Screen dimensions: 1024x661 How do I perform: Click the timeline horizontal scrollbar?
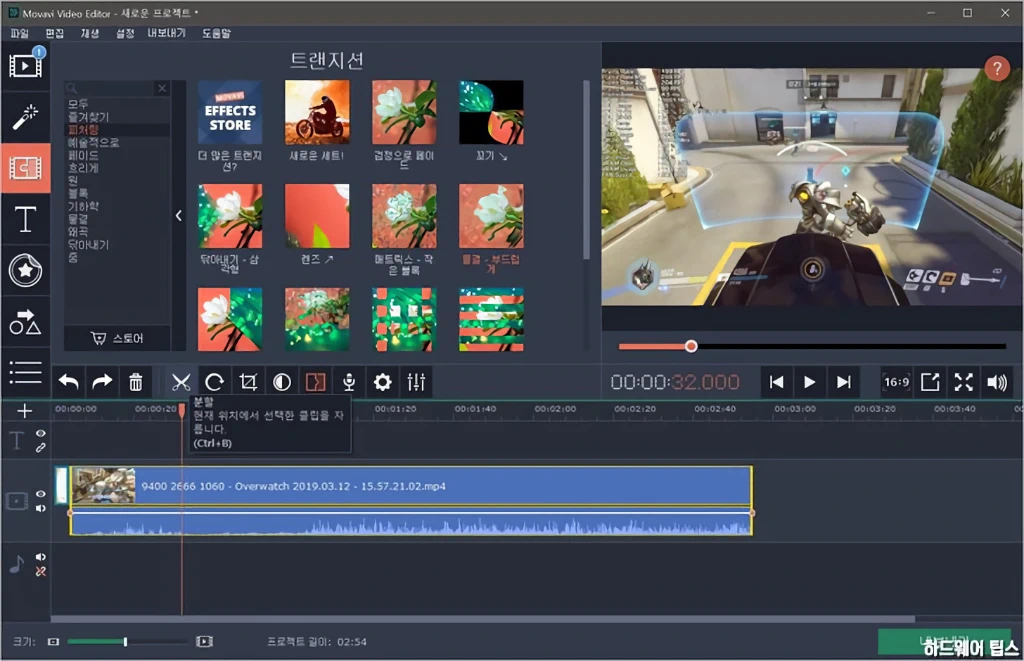(x=483, y=619)
